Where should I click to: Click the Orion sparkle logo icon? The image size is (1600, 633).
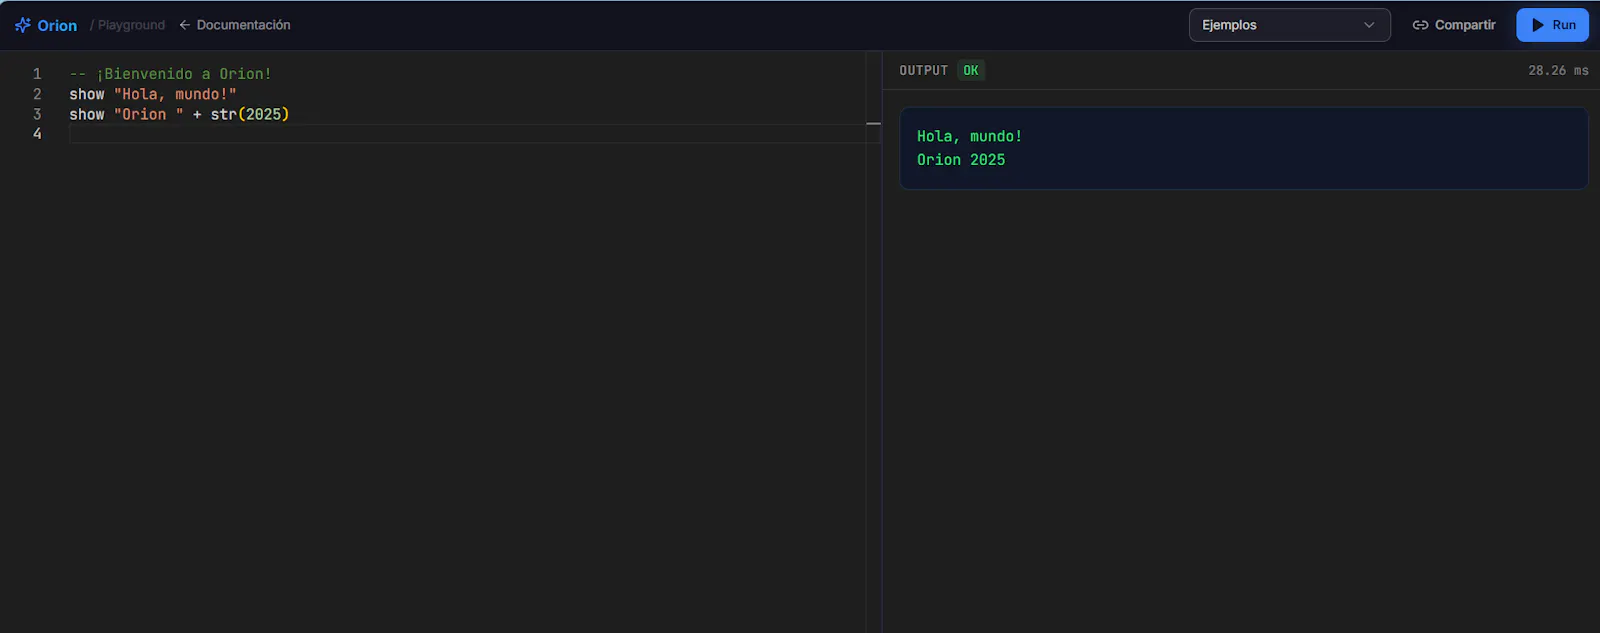pyautogui.click(x=23, y=25)
